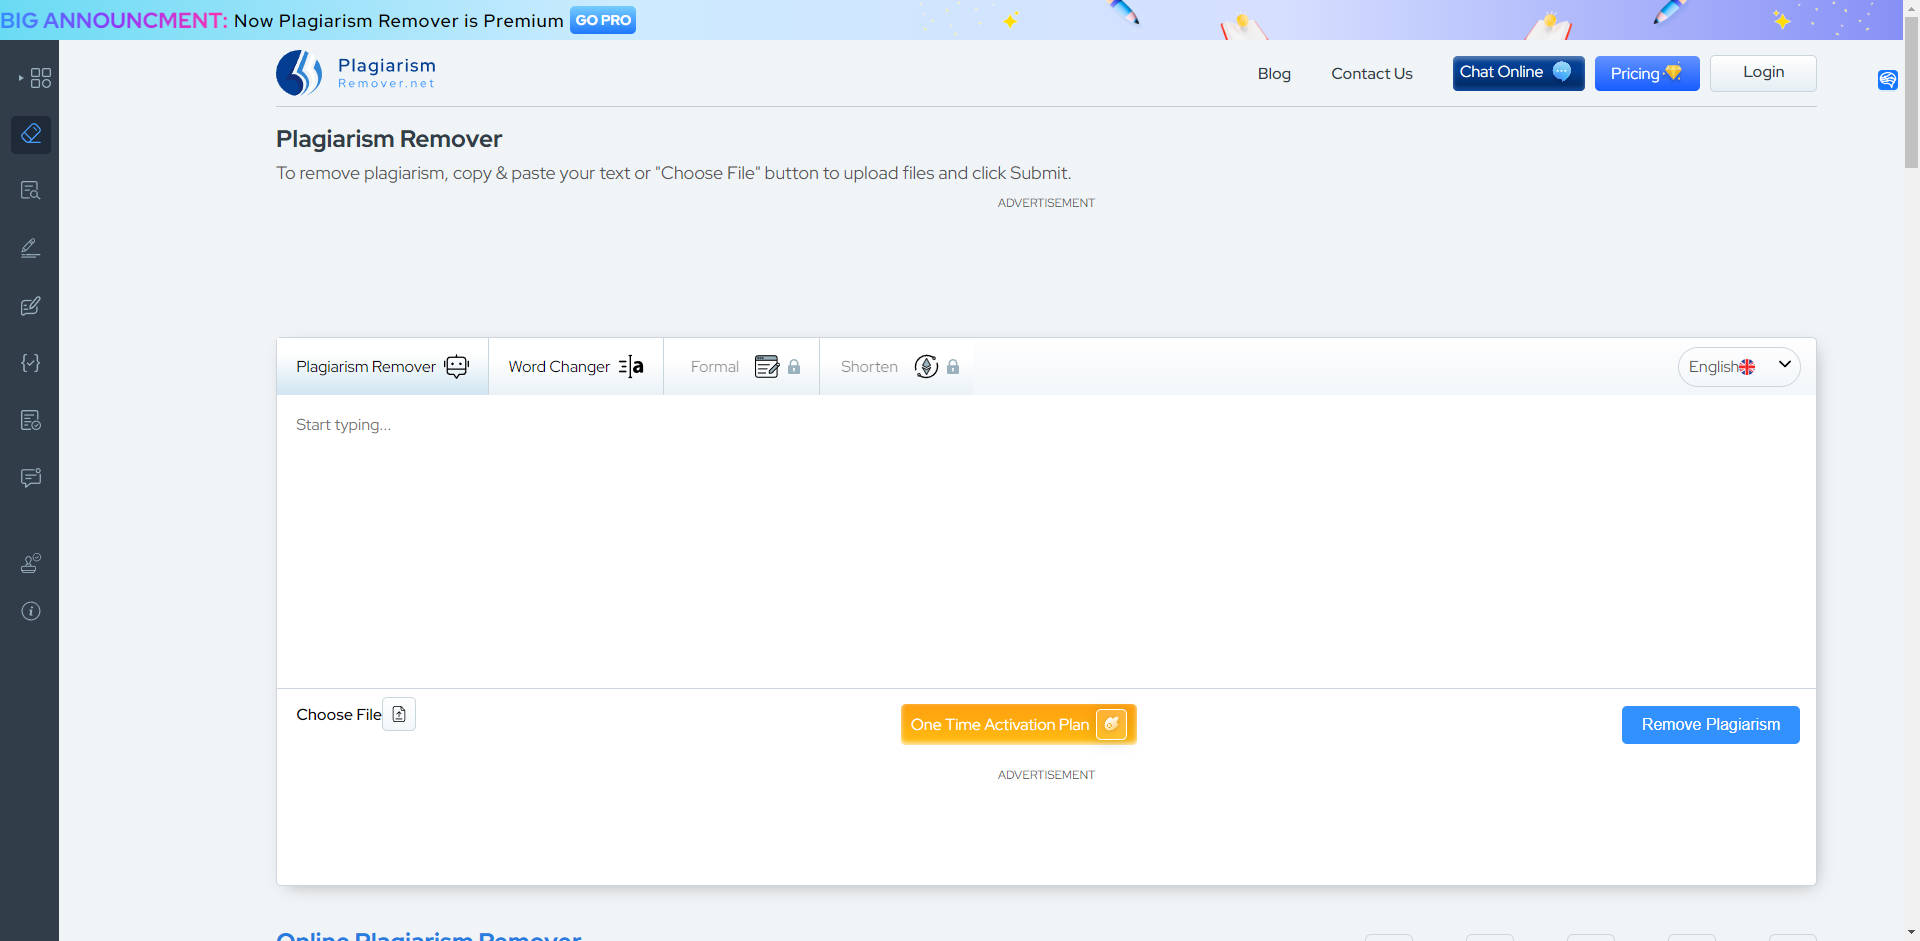1920x941 pixels.
Task: Open the info icon in sidebar
Action: tap(31, 611)
